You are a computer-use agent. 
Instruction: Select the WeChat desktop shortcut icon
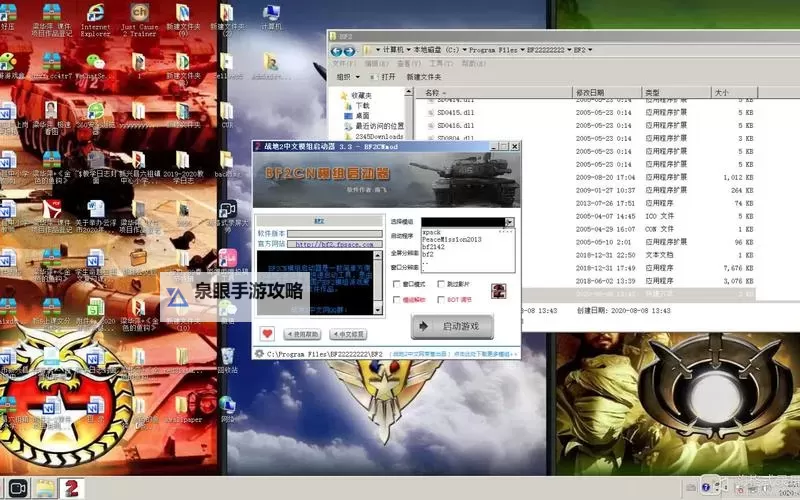[95, 66]
